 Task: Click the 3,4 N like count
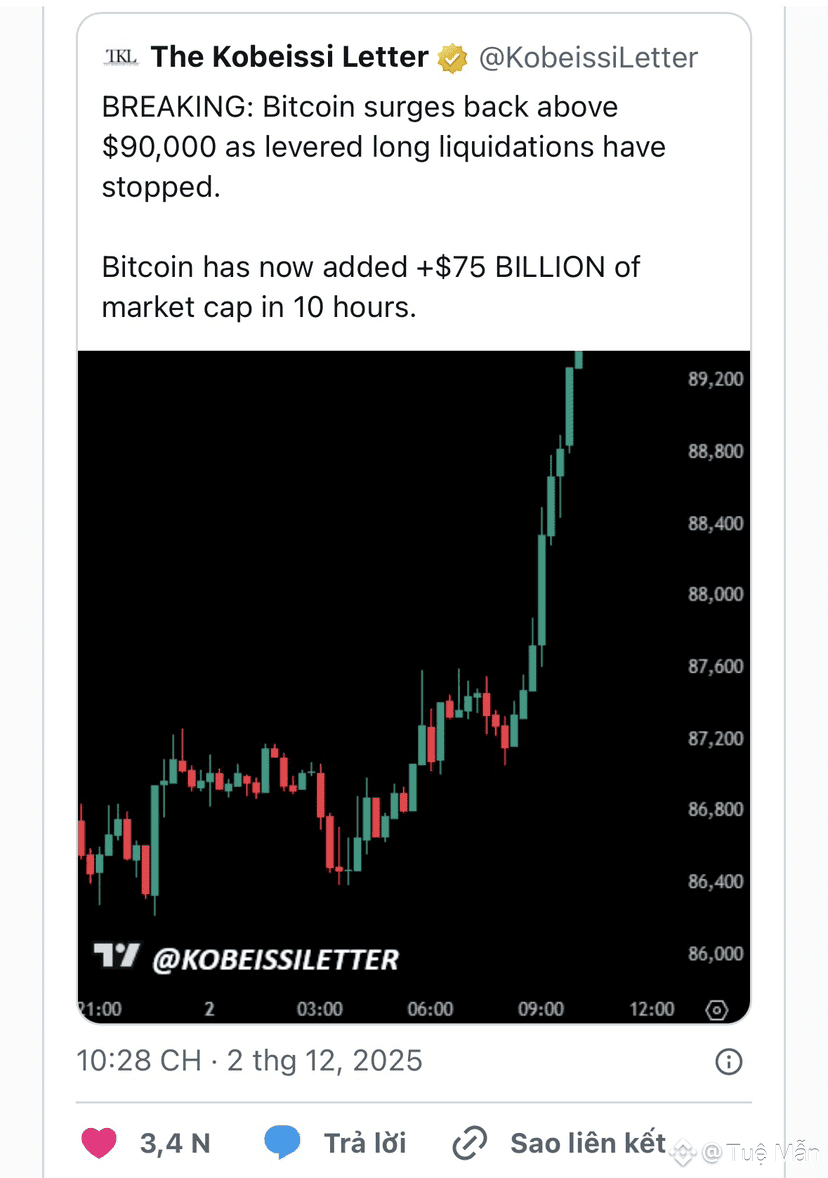(x=175, y=1143)
